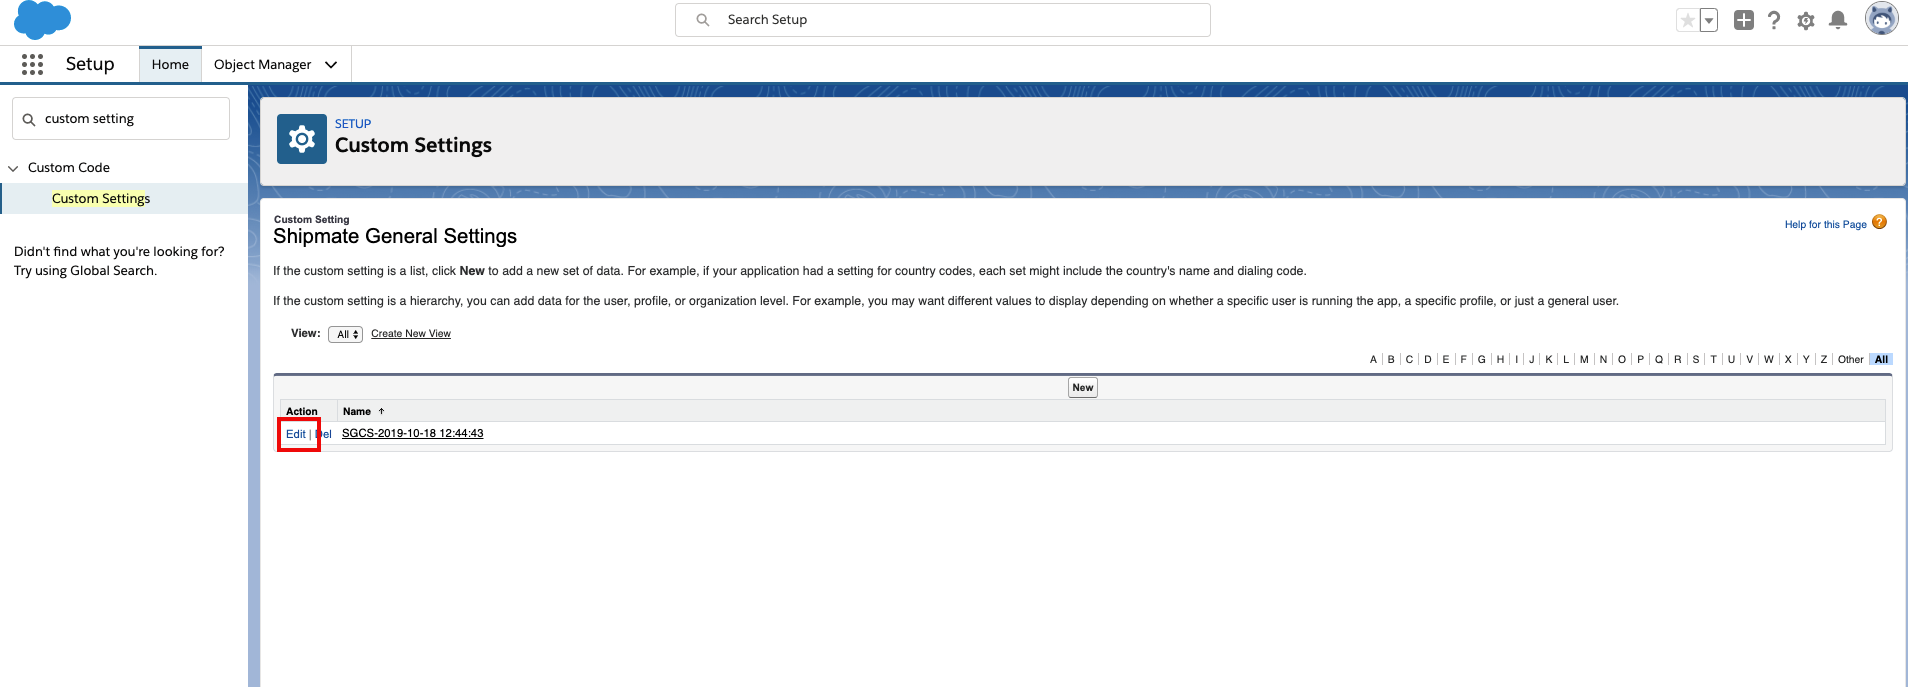Viewport: 1908px width, 687px height.
Task: Click the Search Setup field
Action: (943, 20)
